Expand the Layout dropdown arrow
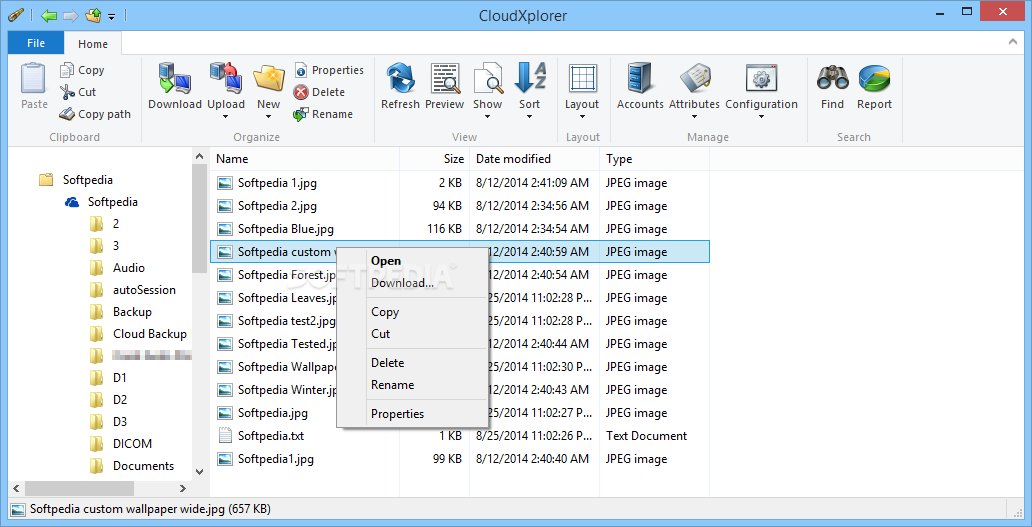Viewport: 1032px width, 527px height. (582, 117)
